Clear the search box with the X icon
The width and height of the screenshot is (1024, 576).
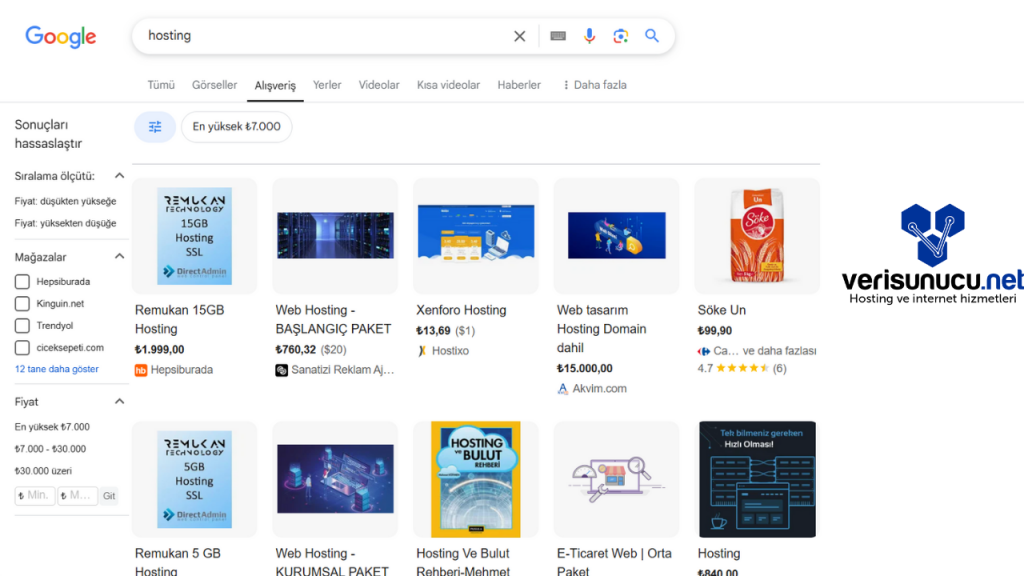[x=519, y=37]
